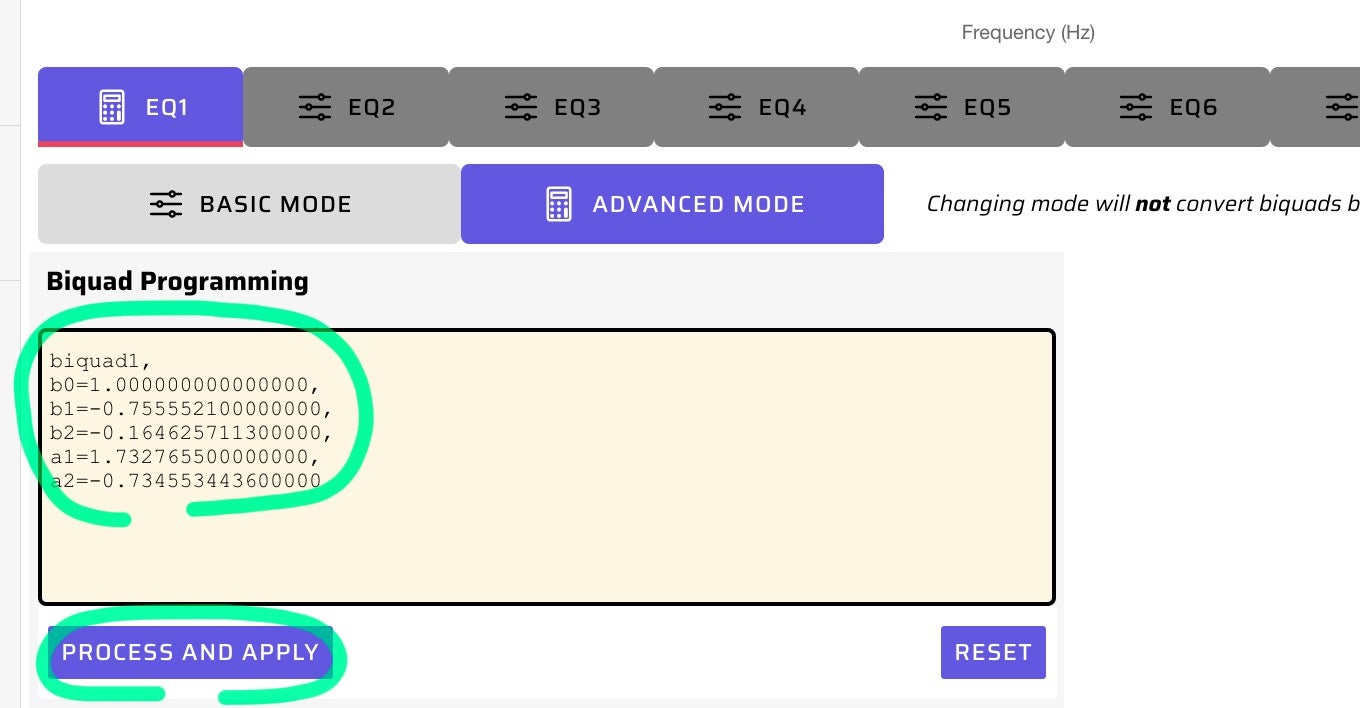This screenshot has height=708, width=1360.
Task: Click the sliders icon in the Basic Mode button
Action: point(166,204)
